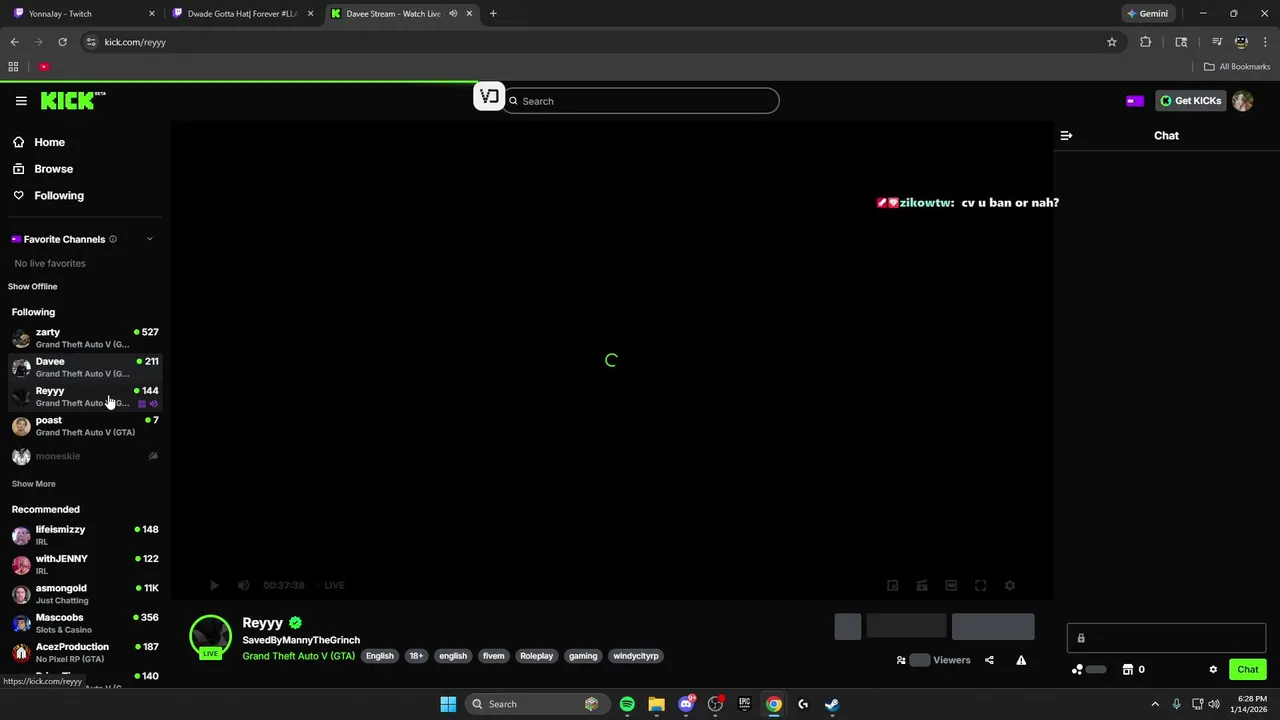Click Favorite Channels info icon
The height and width of the screenshot is (720, 1280).
[113, 239]
